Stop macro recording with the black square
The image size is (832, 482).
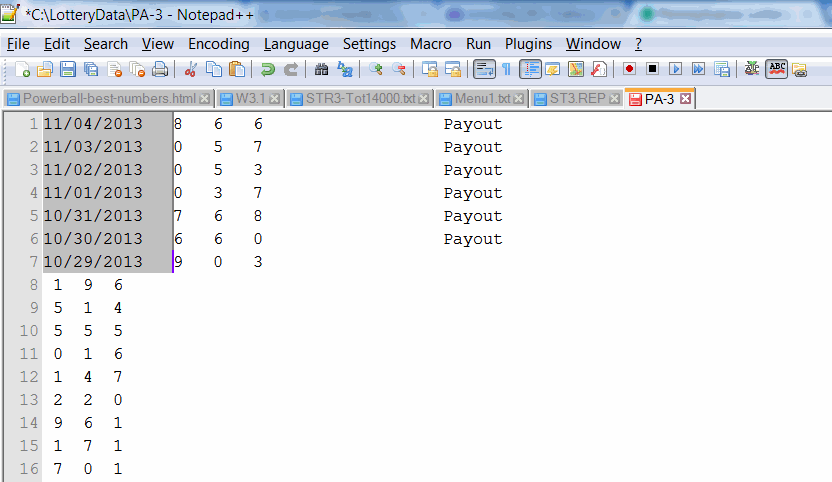653,69
